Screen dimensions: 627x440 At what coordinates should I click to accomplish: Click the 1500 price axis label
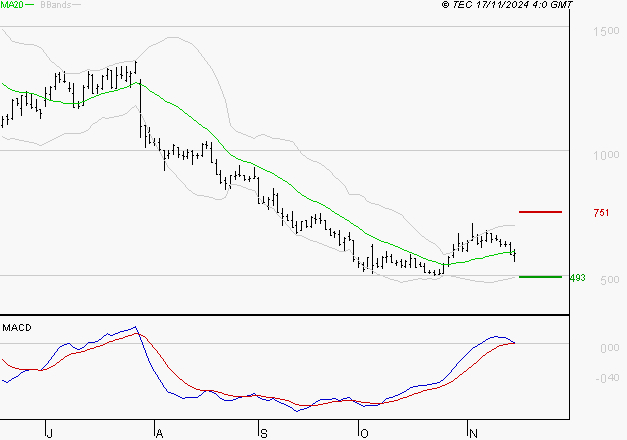click(606, 31)
